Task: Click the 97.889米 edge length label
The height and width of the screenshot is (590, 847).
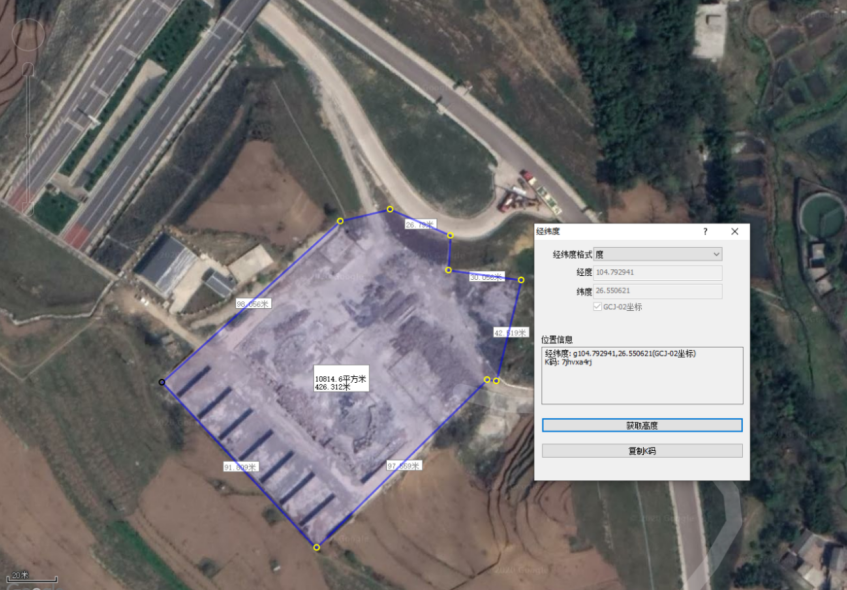Action: [403, 465]
